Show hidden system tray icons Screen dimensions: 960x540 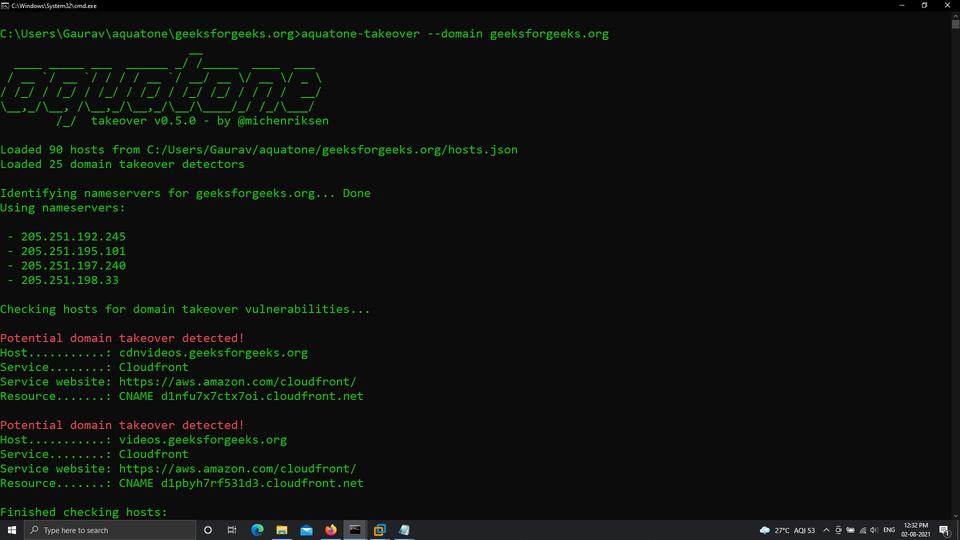coord(827,530)
